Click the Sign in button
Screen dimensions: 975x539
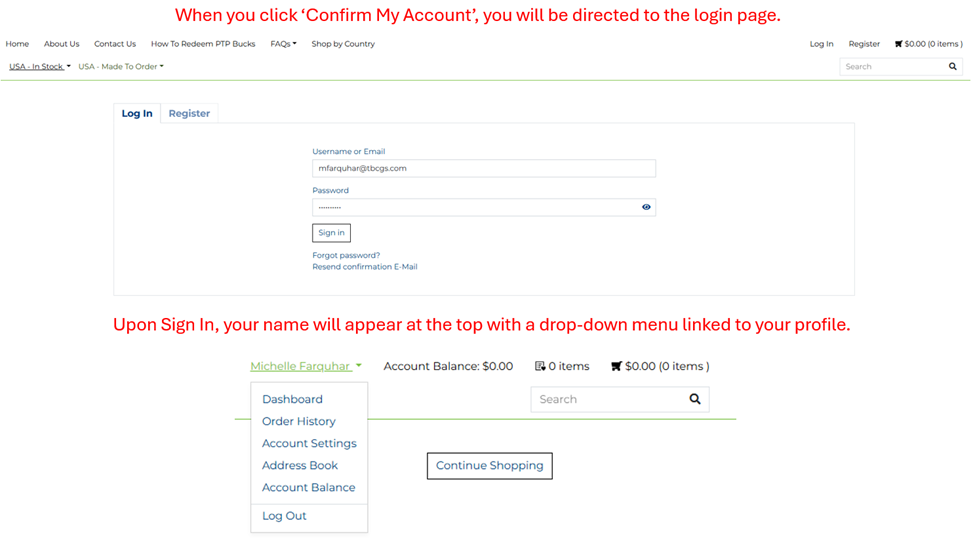331,233
